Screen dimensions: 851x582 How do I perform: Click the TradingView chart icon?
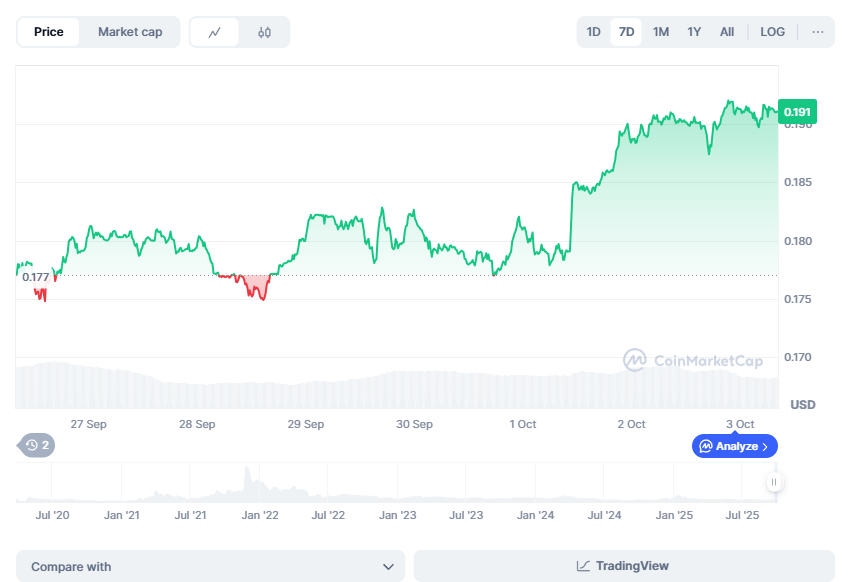pos(584,566)
